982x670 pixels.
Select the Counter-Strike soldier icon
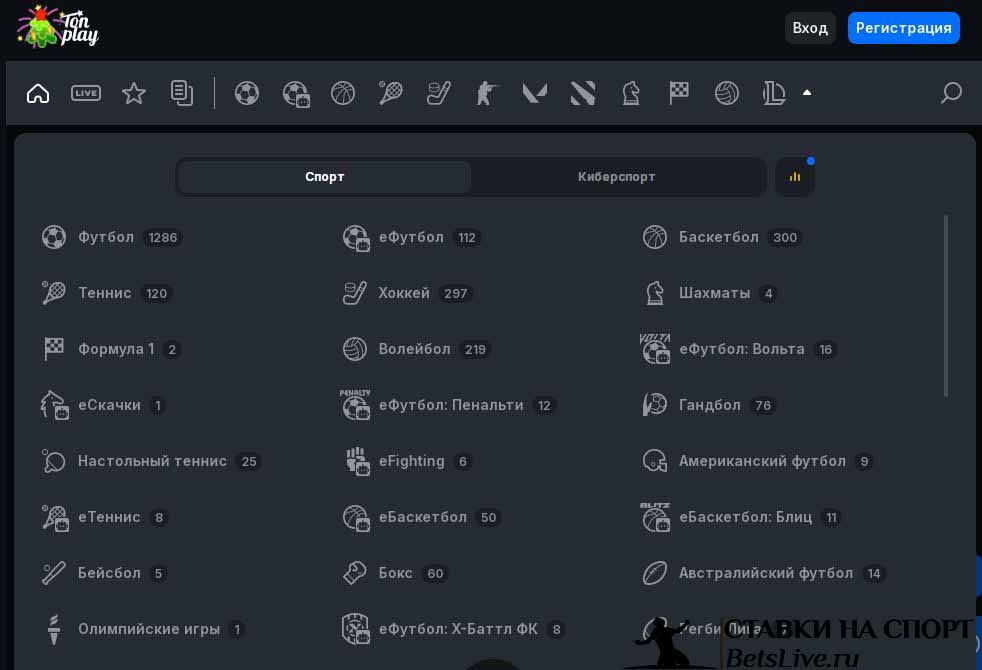click(486, 93)
